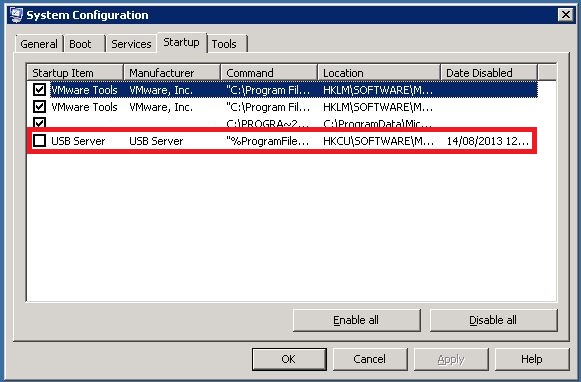Click VMware, Inc. in the second row
The width and height of the screenshot is (581, 382).
[x=161, y=107]
